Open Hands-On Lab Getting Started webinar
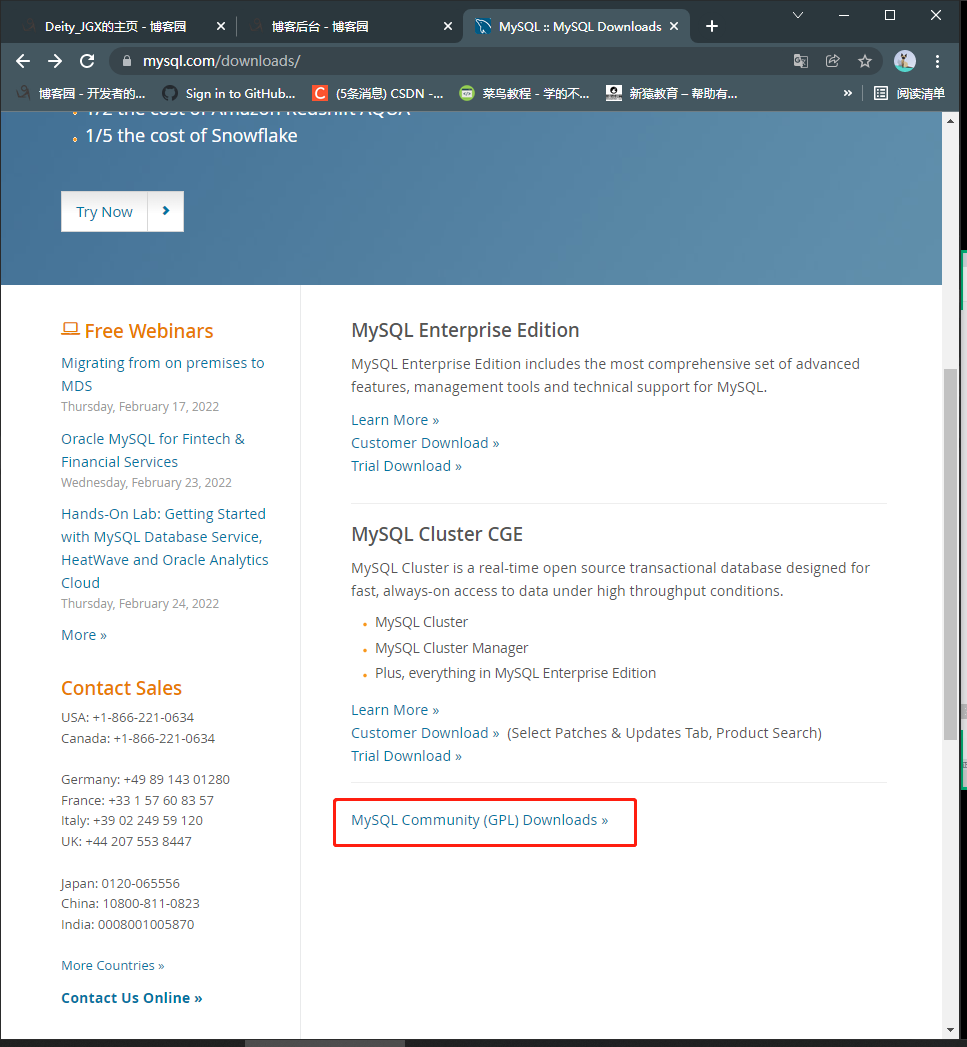Viewport: 967px width, 1047px height. 165,548
